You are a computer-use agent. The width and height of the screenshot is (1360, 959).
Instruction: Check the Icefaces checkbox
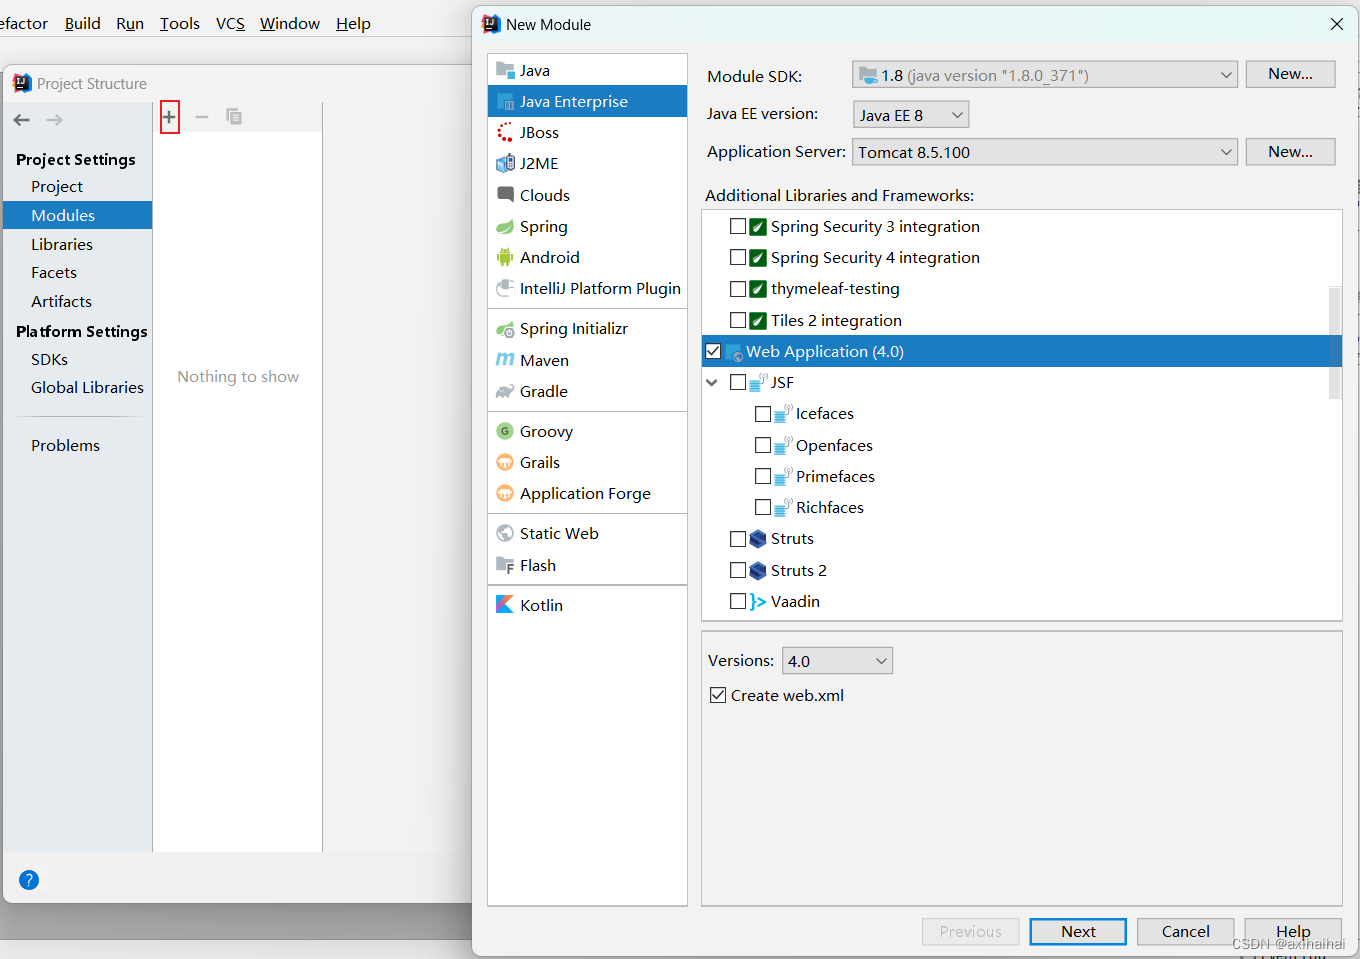click(x=763, y=413)
